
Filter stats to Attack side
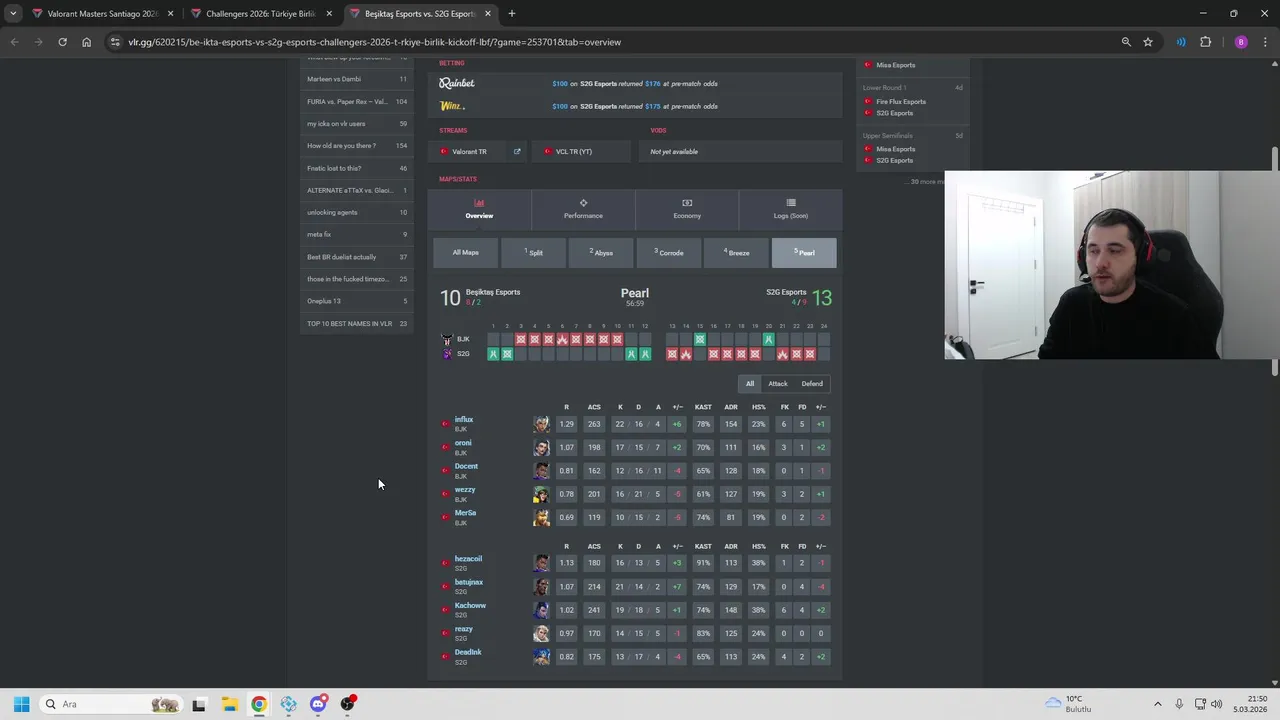(x=778, y=384)
